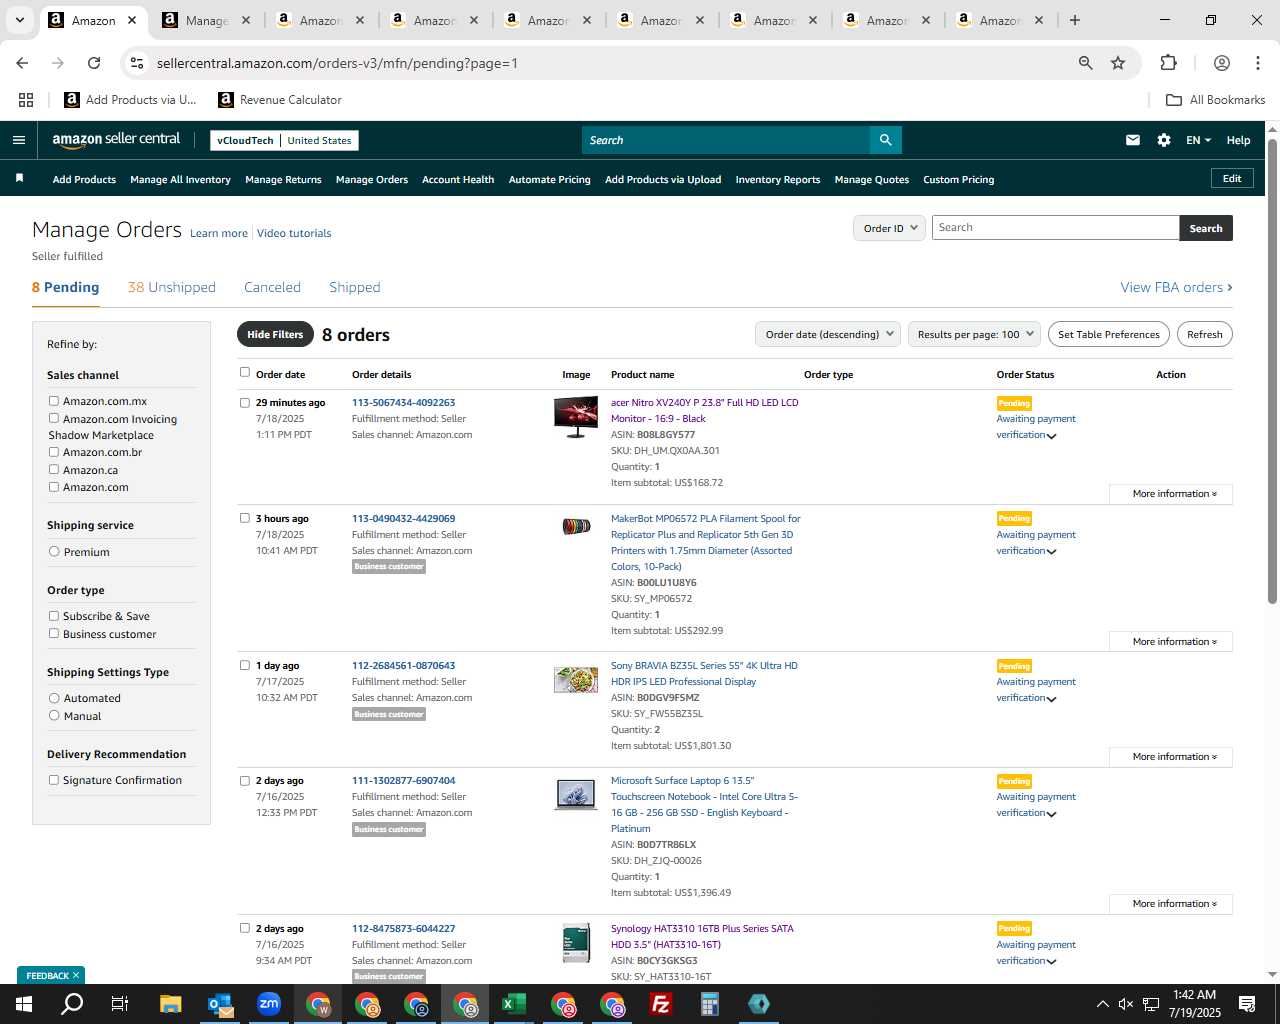Click the bookmark flag icon in nav bar
The image size is (1280, 1024).
tap(19, 178)
